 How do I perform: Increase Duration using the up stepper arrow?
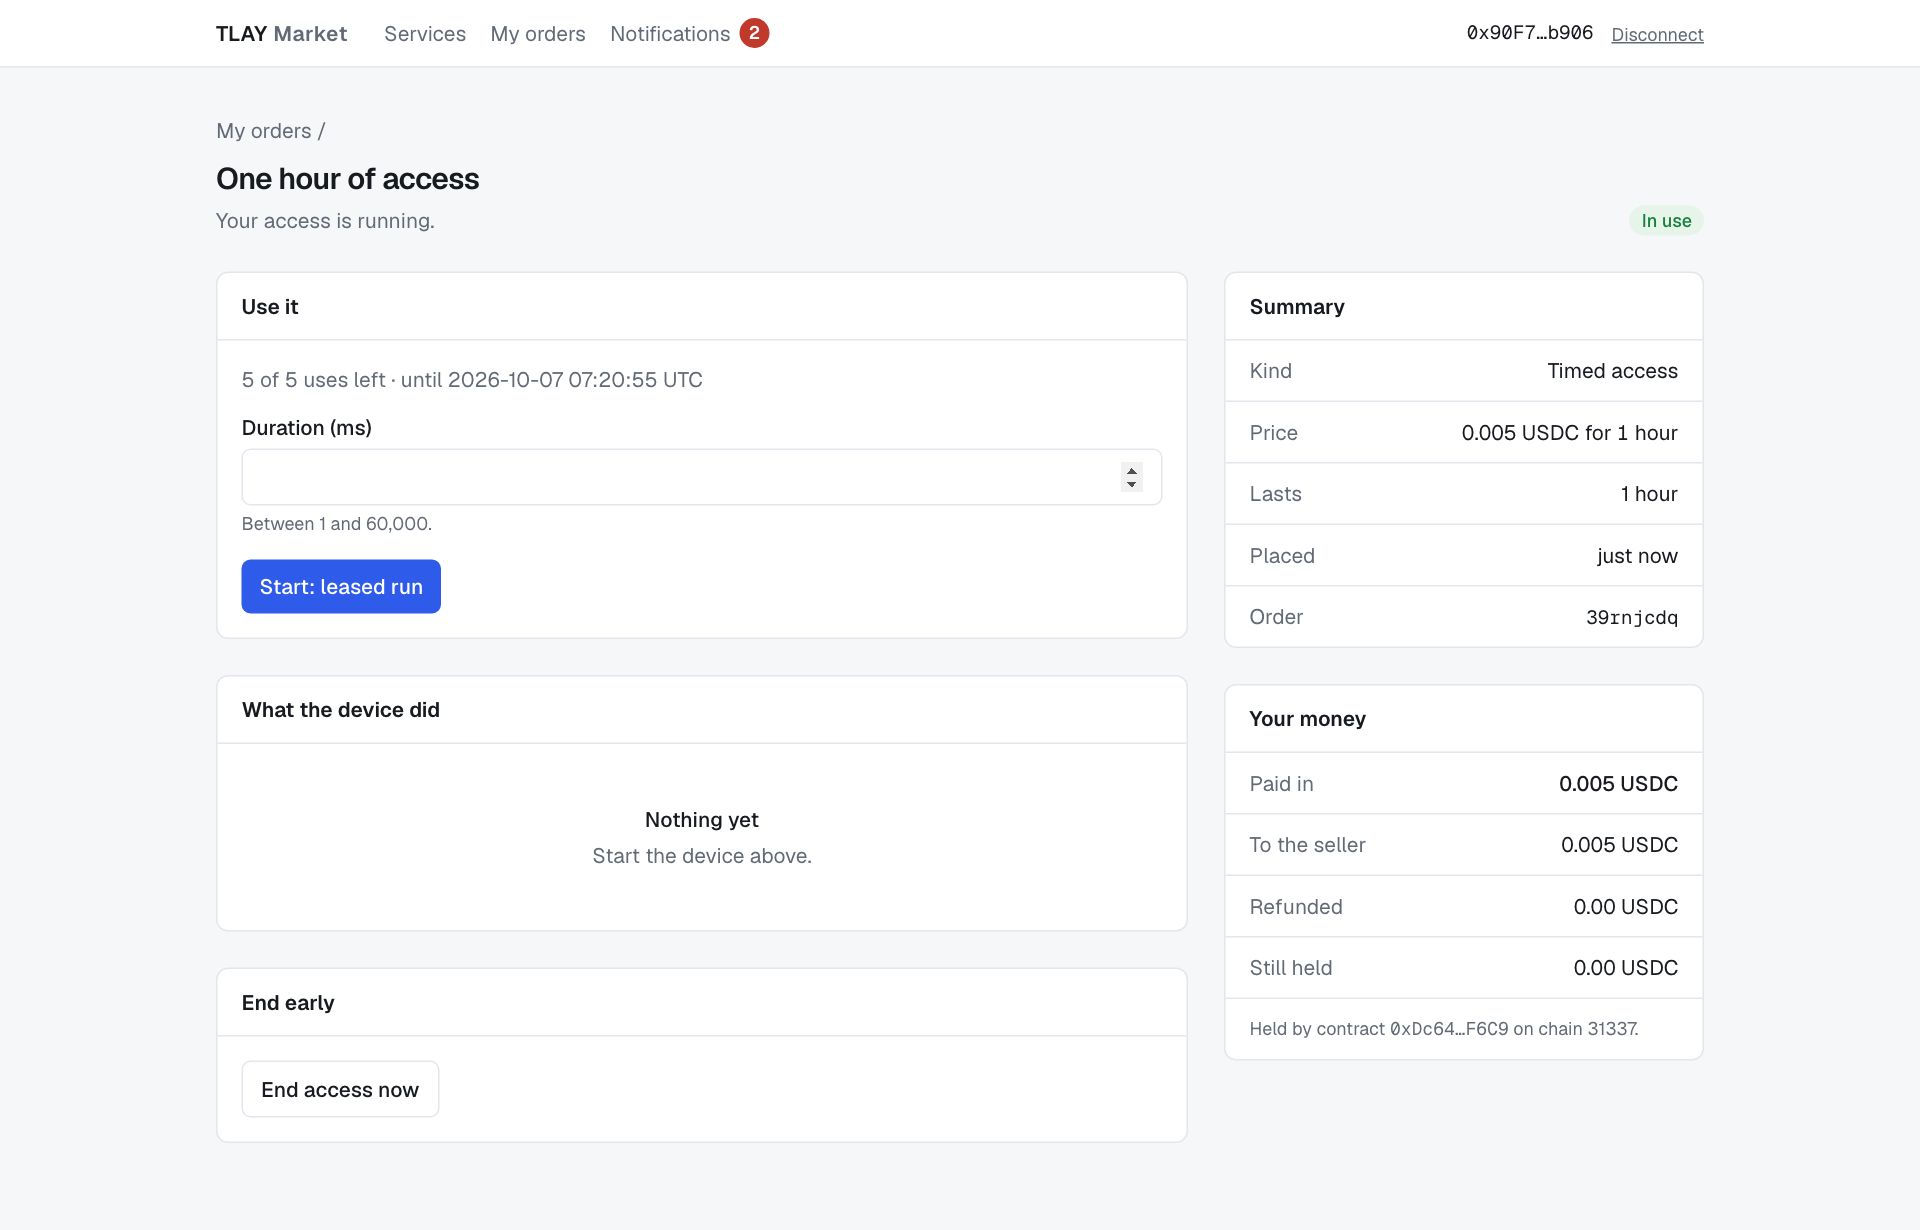pyautogui.click(x=1131, y=470)
